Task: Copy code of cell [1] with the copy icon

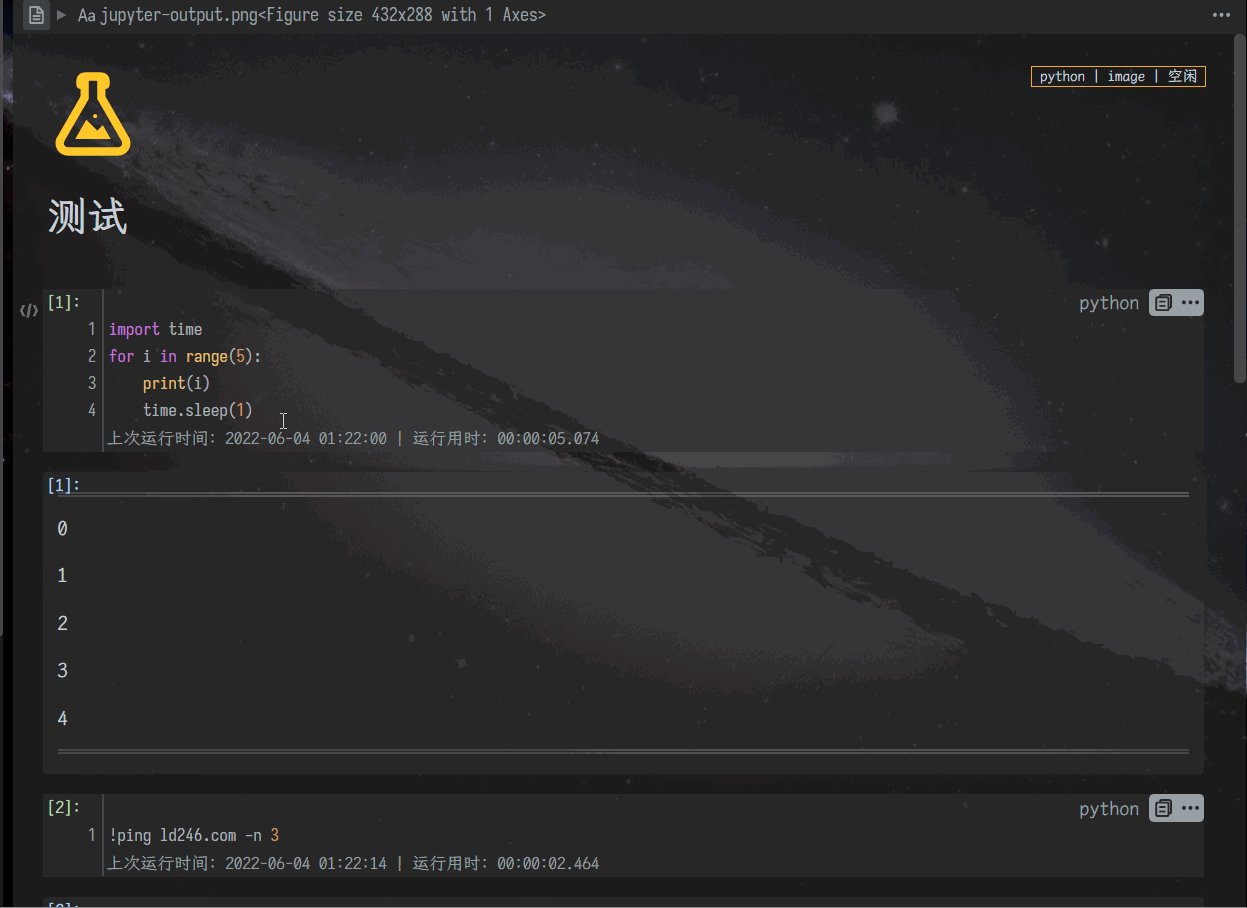Action: (x=1162, y=303)
